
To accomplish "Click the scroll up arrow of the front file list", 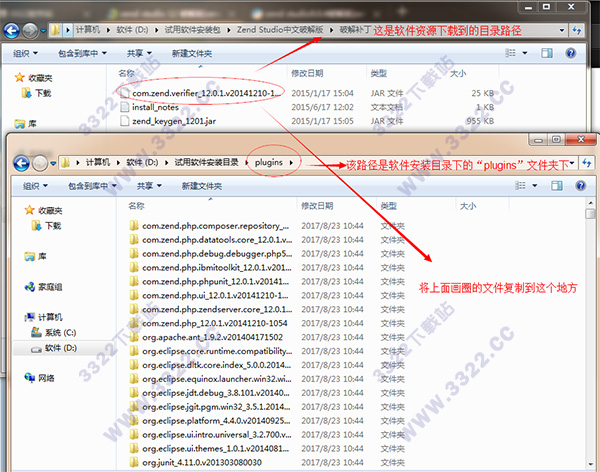I will point(590,203).
